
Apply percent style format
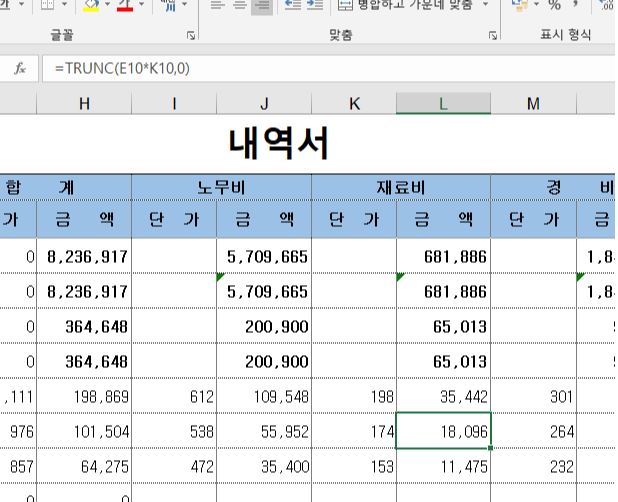[554, 5]
